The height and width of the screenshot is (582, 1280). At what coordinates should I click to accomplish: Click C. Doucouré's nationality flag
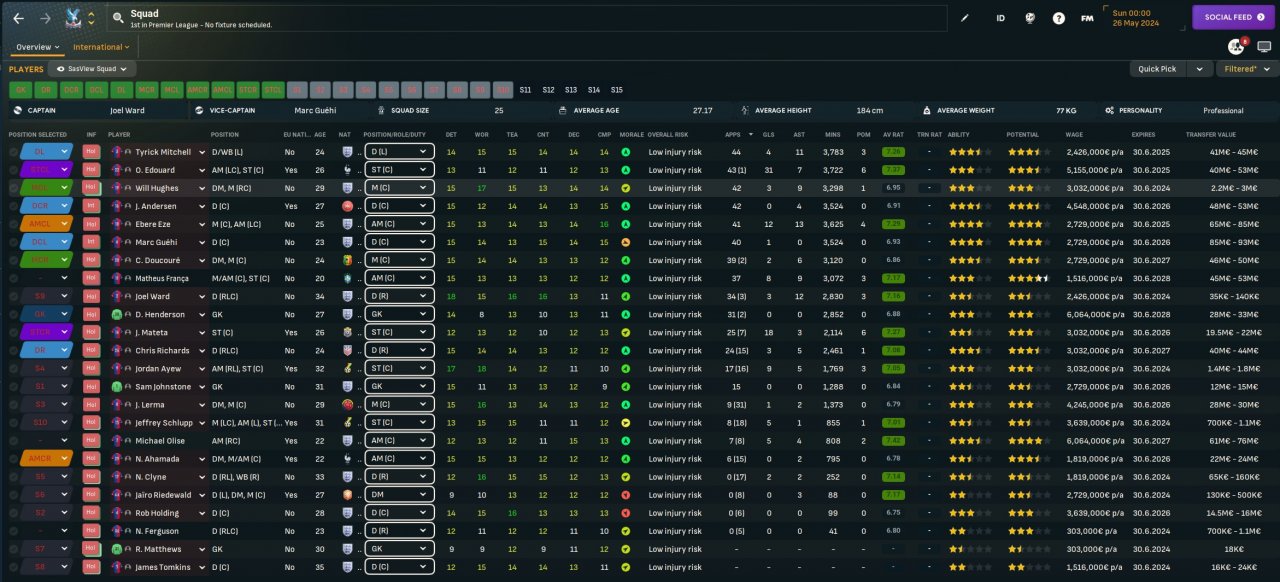pos(349,260)
